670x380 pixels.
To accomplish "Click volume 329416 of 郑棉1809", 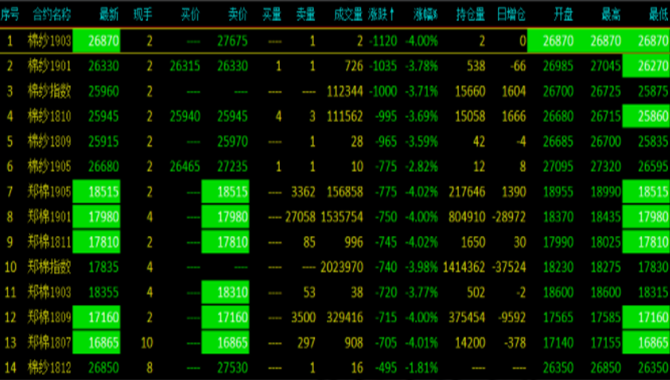I will point(345,317).
